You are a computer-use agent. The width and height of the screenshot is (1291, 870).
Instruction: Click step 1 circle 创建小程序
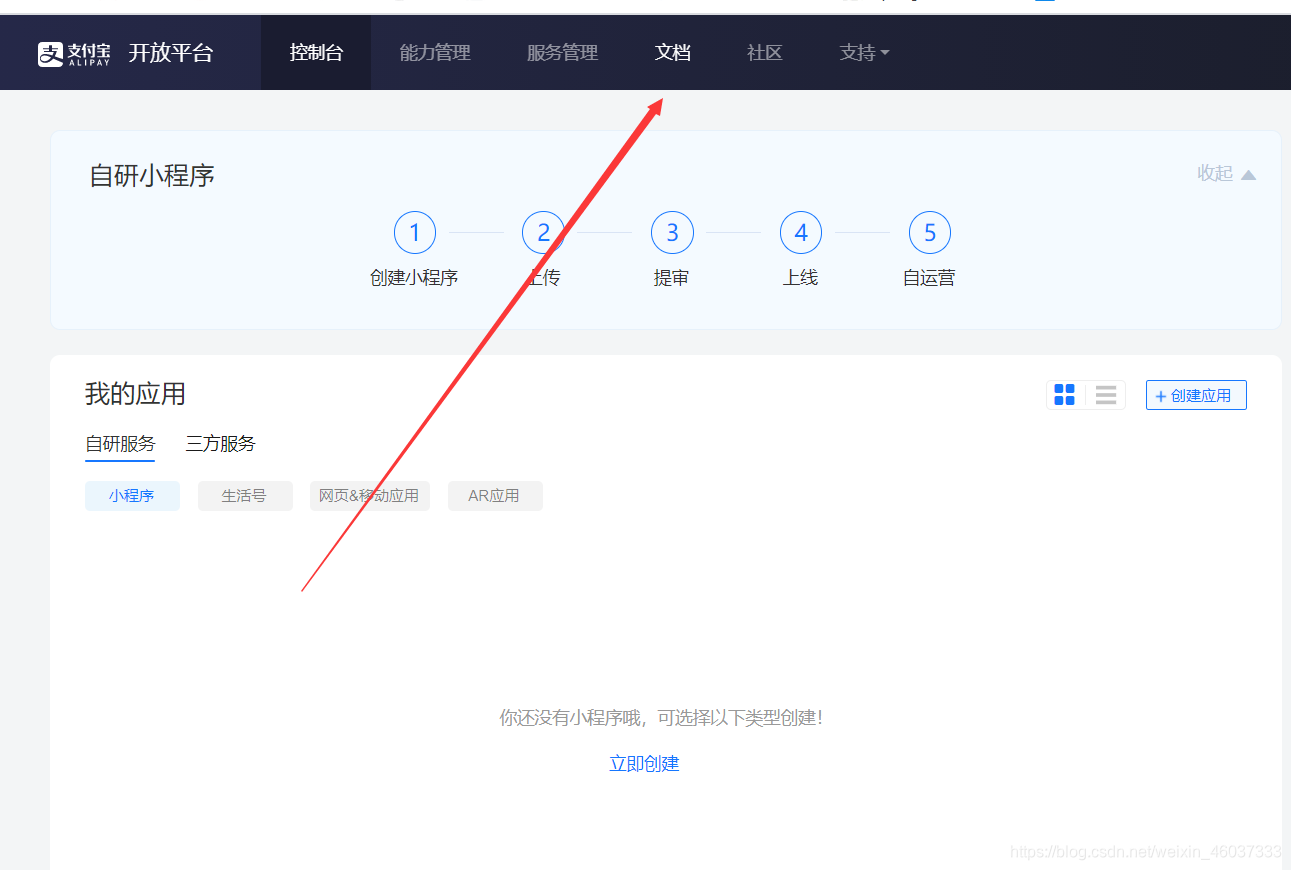click(x=415, y=233)
